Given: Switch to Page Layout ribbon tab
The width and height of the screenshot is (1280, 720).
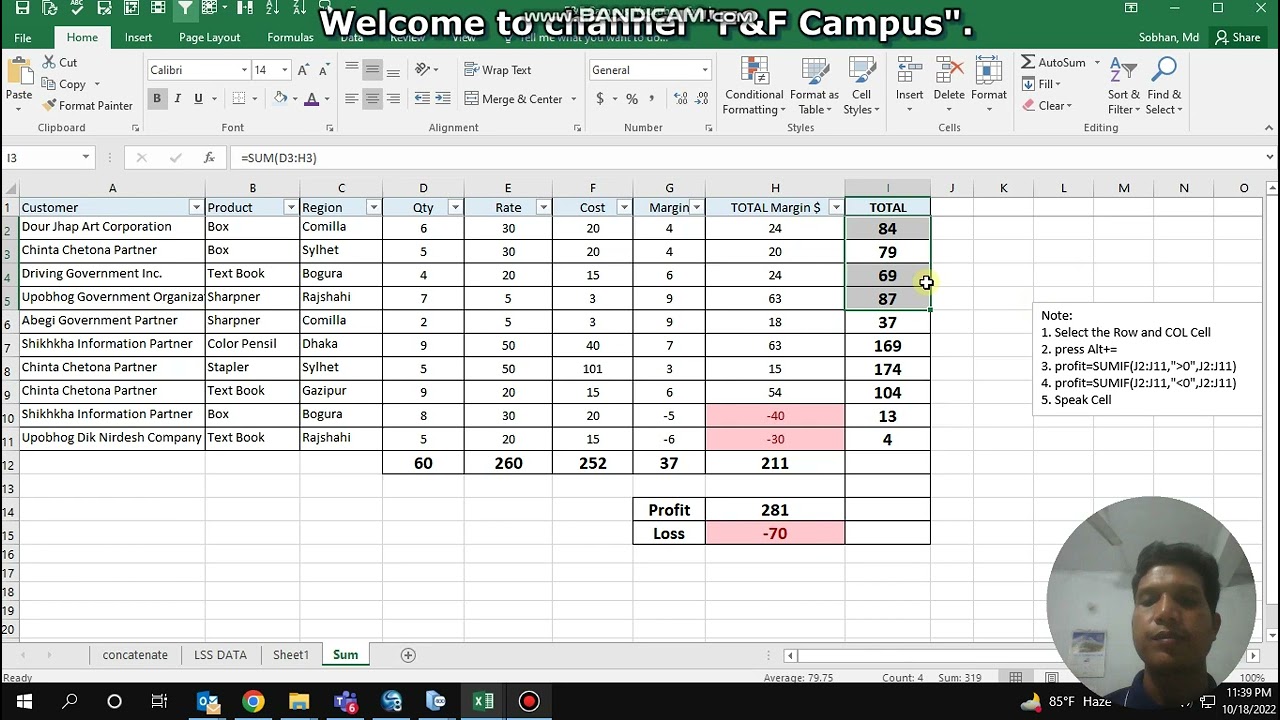Looking at the screenshot, I should pyautogui.click(x=209, y=38).
